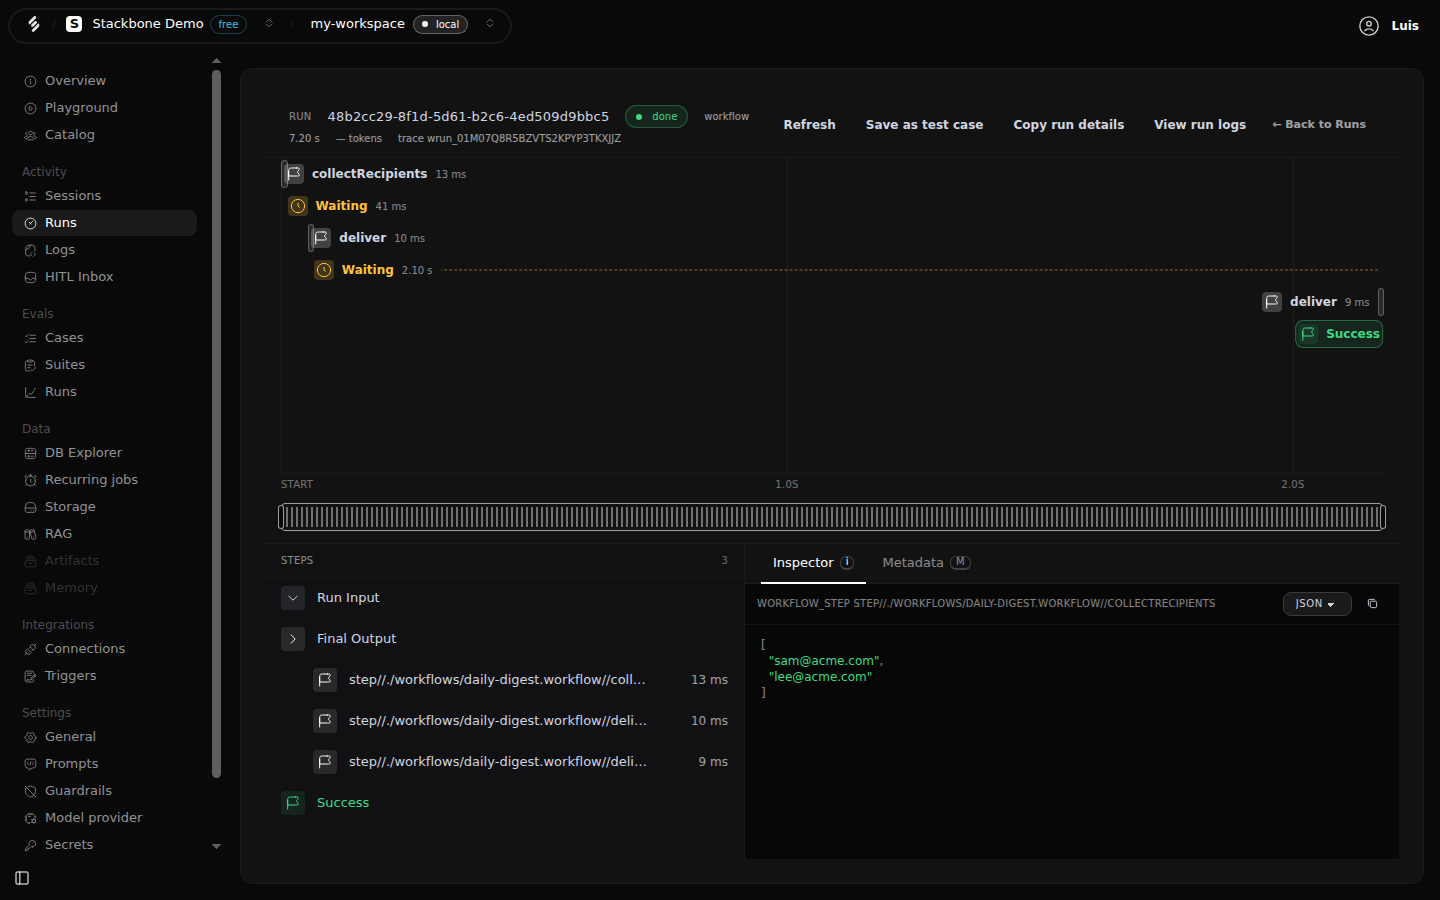Click the Guardrails icon
1440x900 pixels.
coord(30,791)
